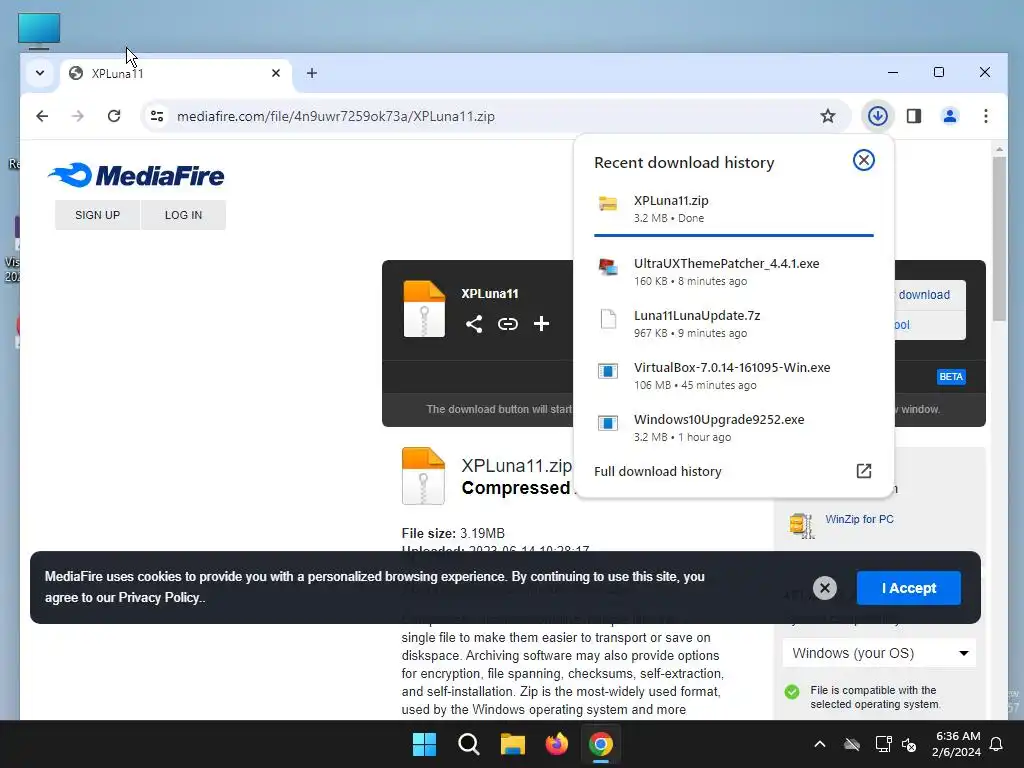Open the Windows Start menu
The image size is (1024, 768).
[x=424, y=744]
